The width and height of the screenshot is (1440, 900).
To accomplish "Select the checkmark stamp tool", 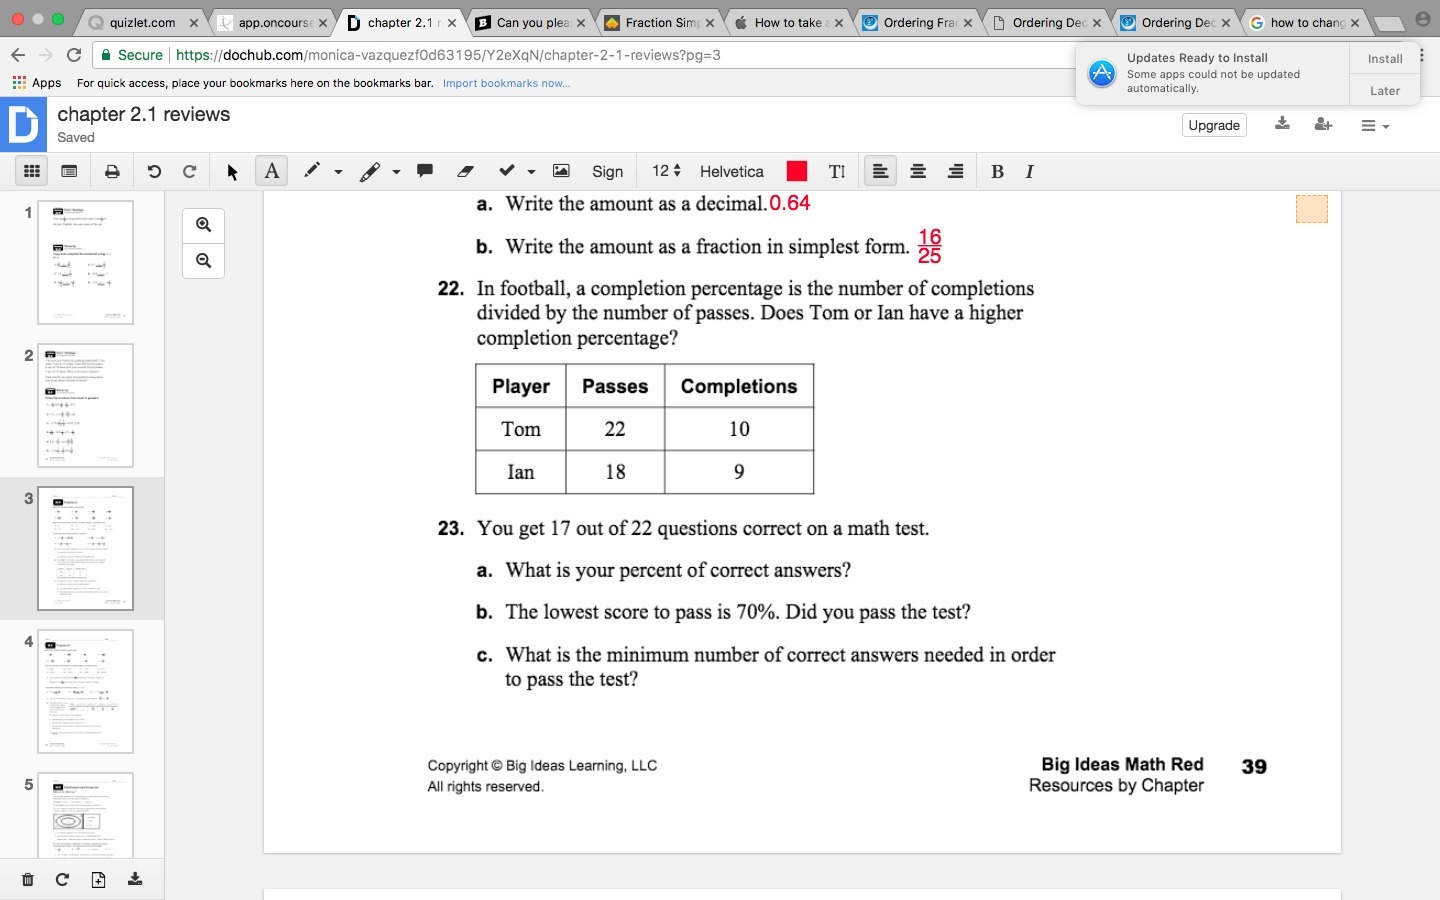I will pyautogui.click(x=507, y=171).
